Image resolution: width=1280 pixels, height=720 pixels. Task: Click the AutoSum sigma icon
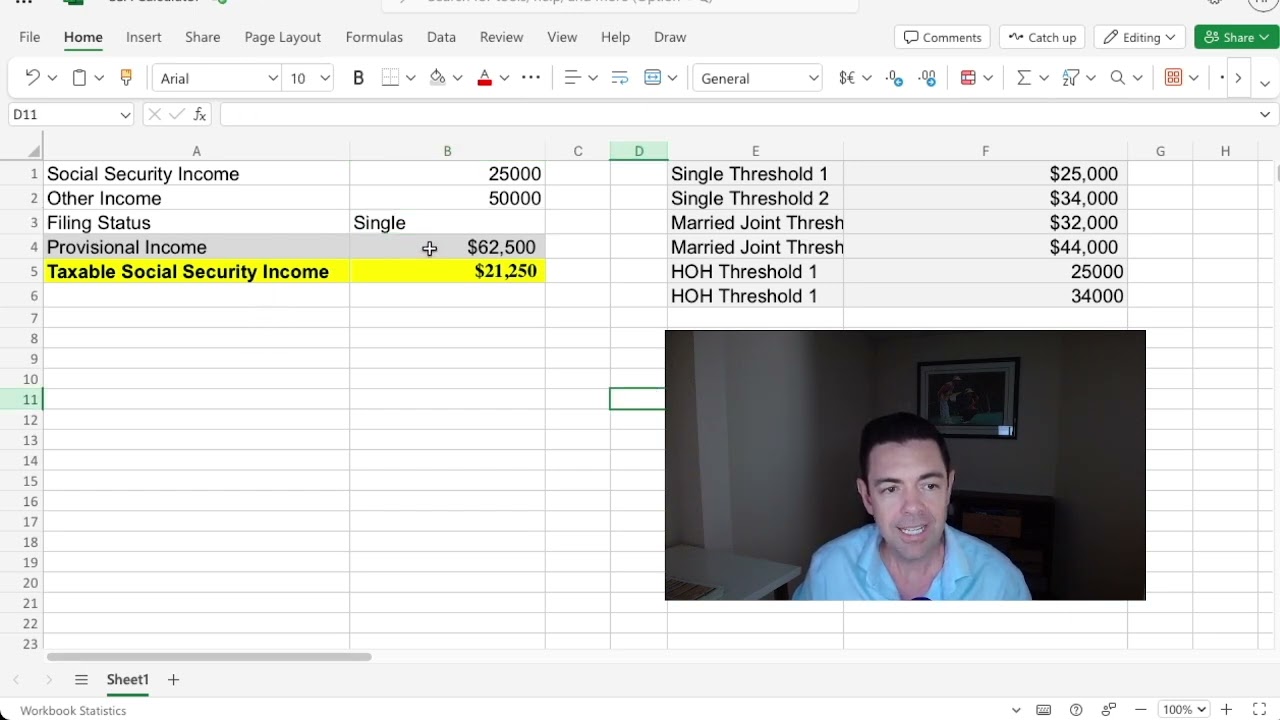(1023, 78)
